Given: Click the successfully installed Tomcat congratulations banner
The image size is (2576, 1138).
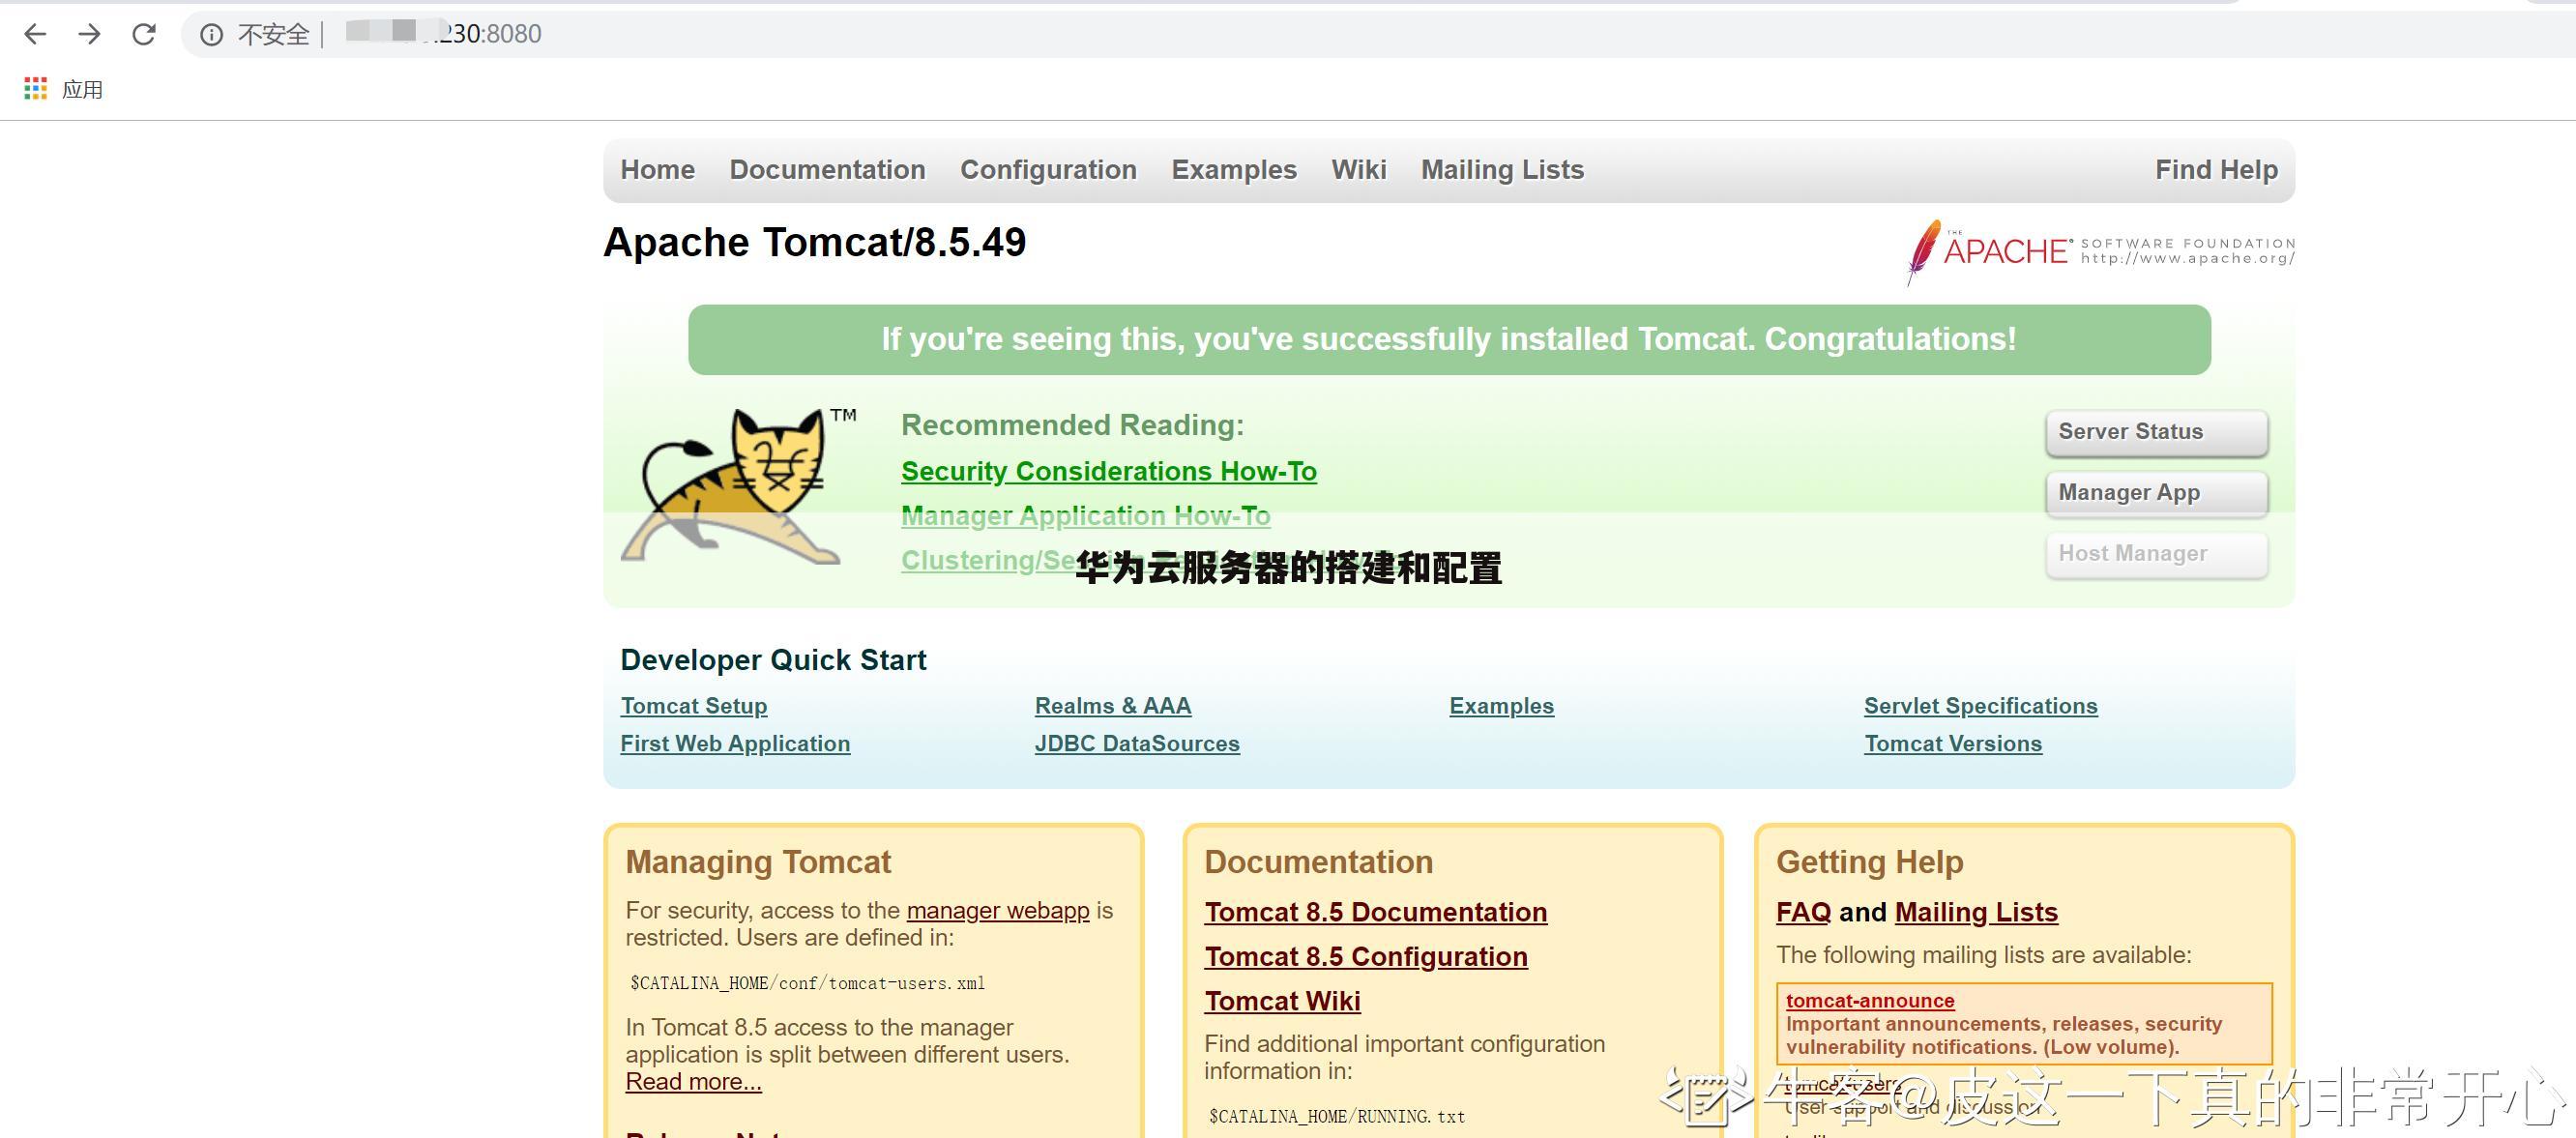Looking at the screenshot, I should click(1448, 340).
